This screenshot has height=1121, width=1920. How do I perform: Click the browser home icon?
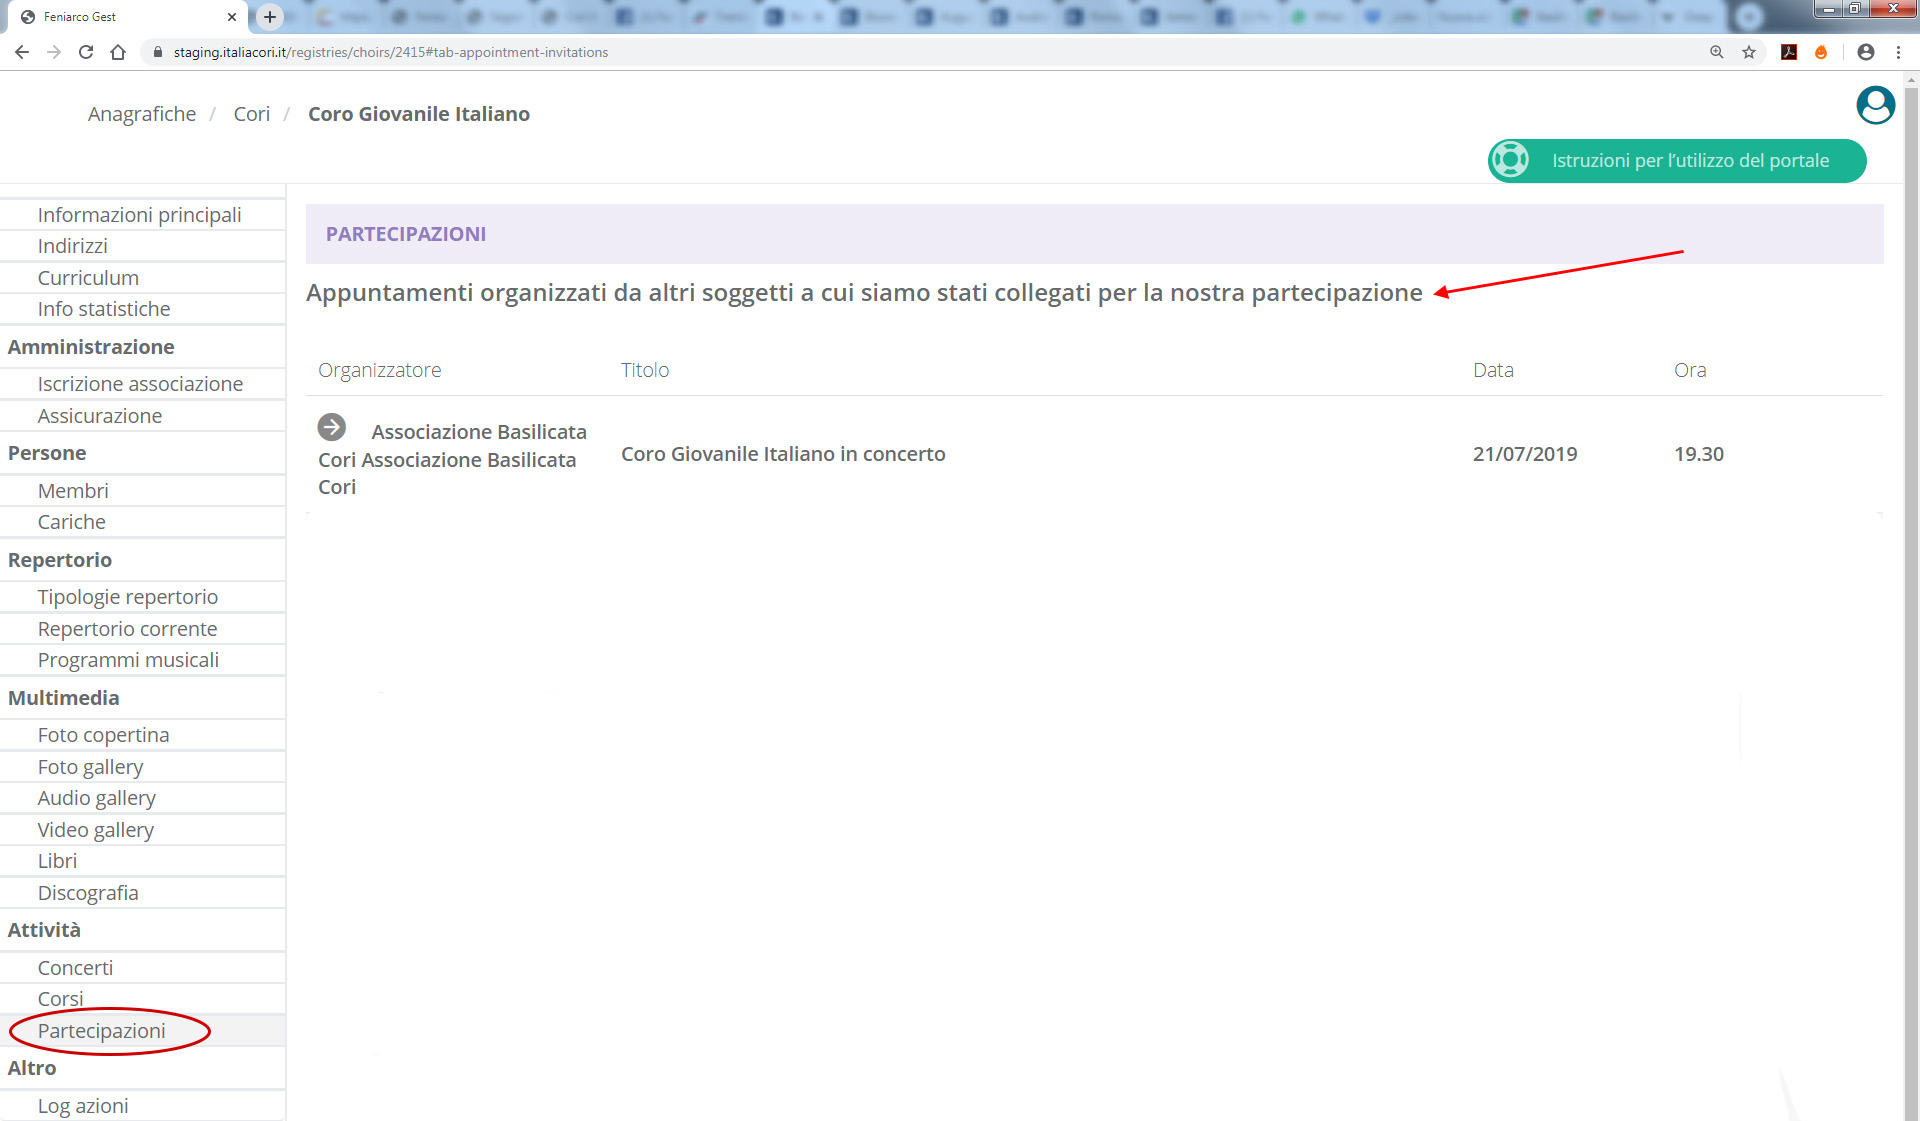[118, 52]
